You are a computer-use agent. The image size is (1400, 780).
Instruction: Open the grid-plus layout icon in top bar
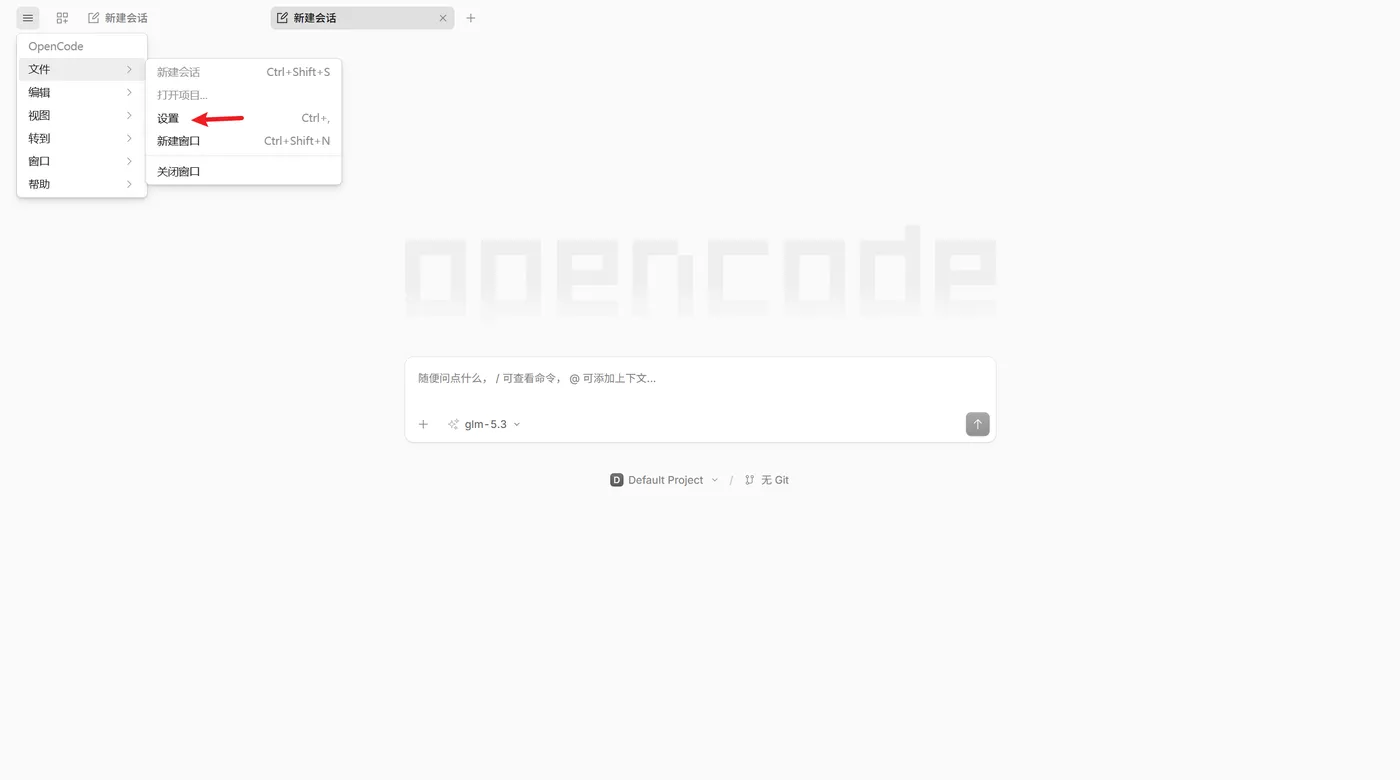[x=62, y=18]
